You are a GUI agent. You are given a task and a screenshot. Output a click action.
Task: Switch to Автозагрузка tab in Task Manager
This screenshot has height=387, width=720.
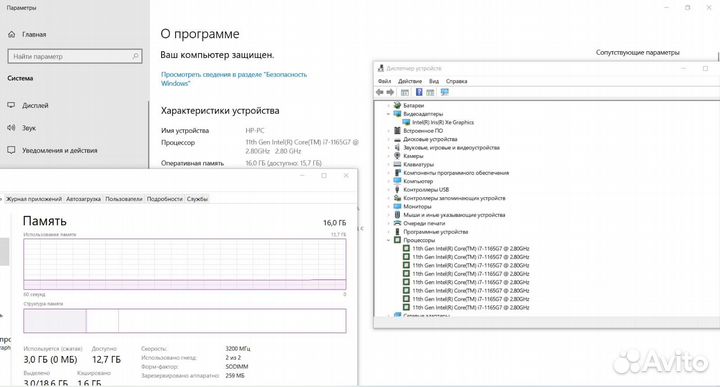(x=84, y=199)
